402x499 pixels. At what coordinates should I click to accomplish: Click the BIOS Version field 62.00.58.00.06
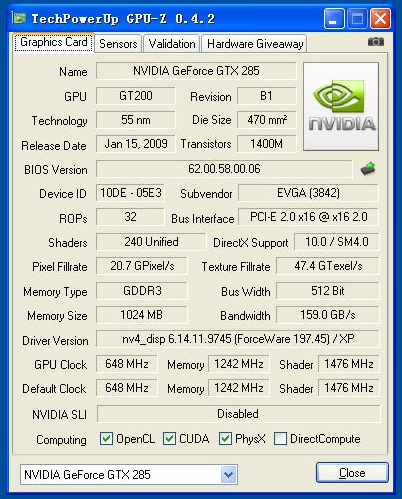pyautogui.click(x=224, y=169)
